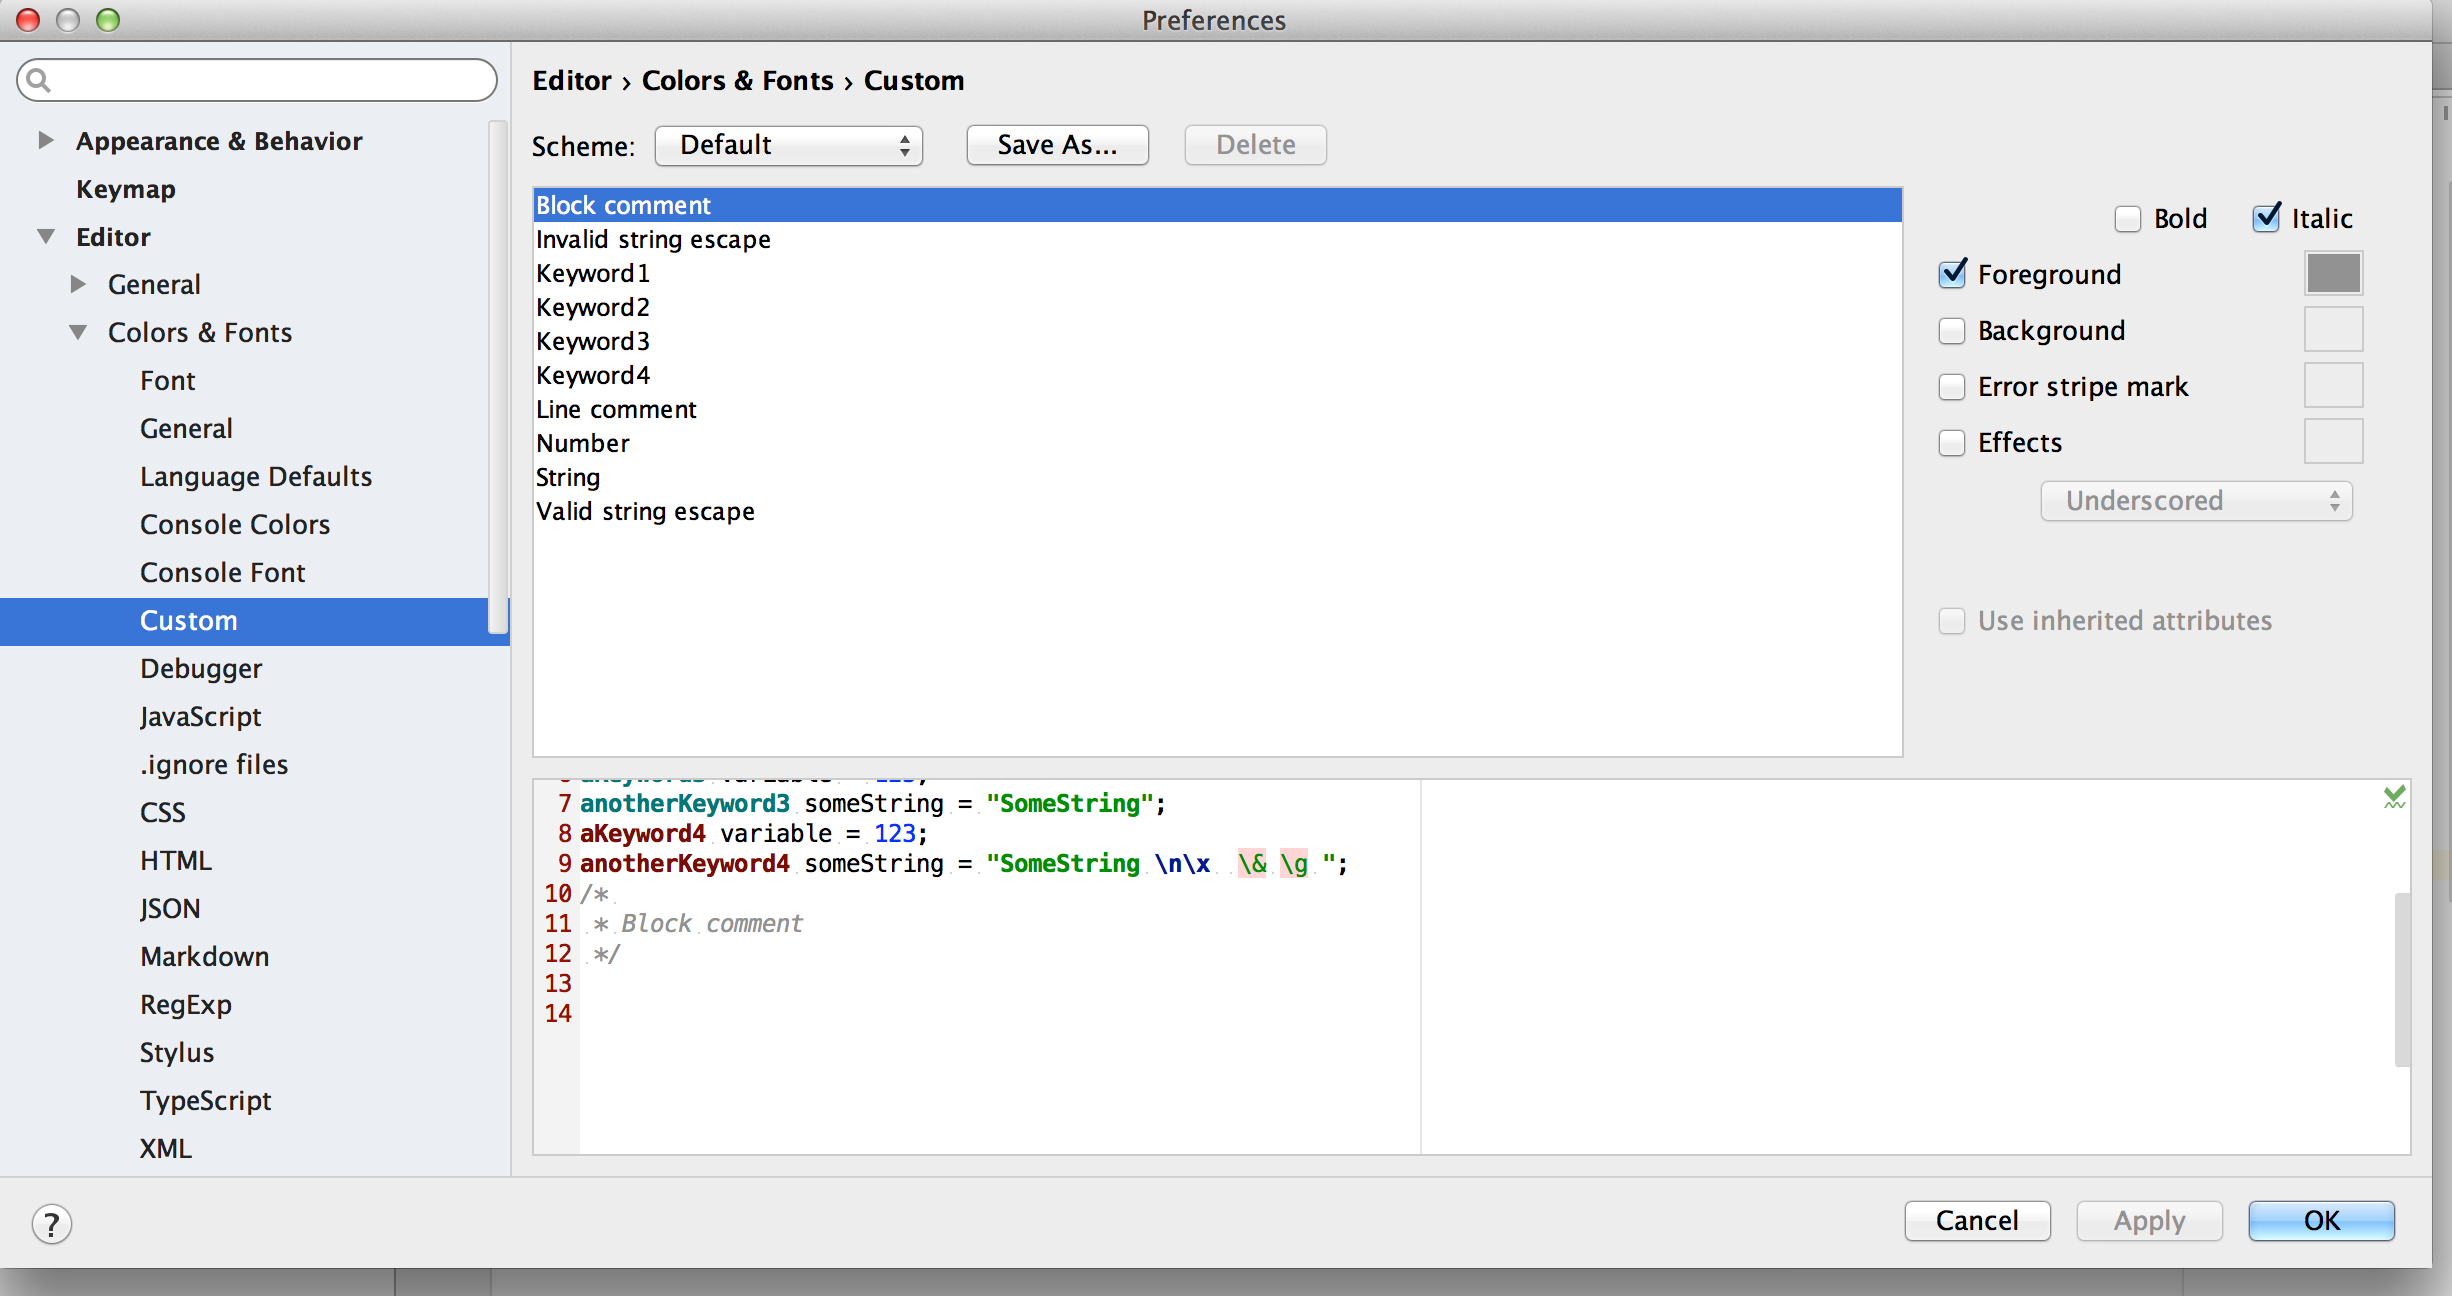This screenshot has width=2452, height=1296.
Task: Uncheck the Foreground checkbox
Action: point(1952,275)
